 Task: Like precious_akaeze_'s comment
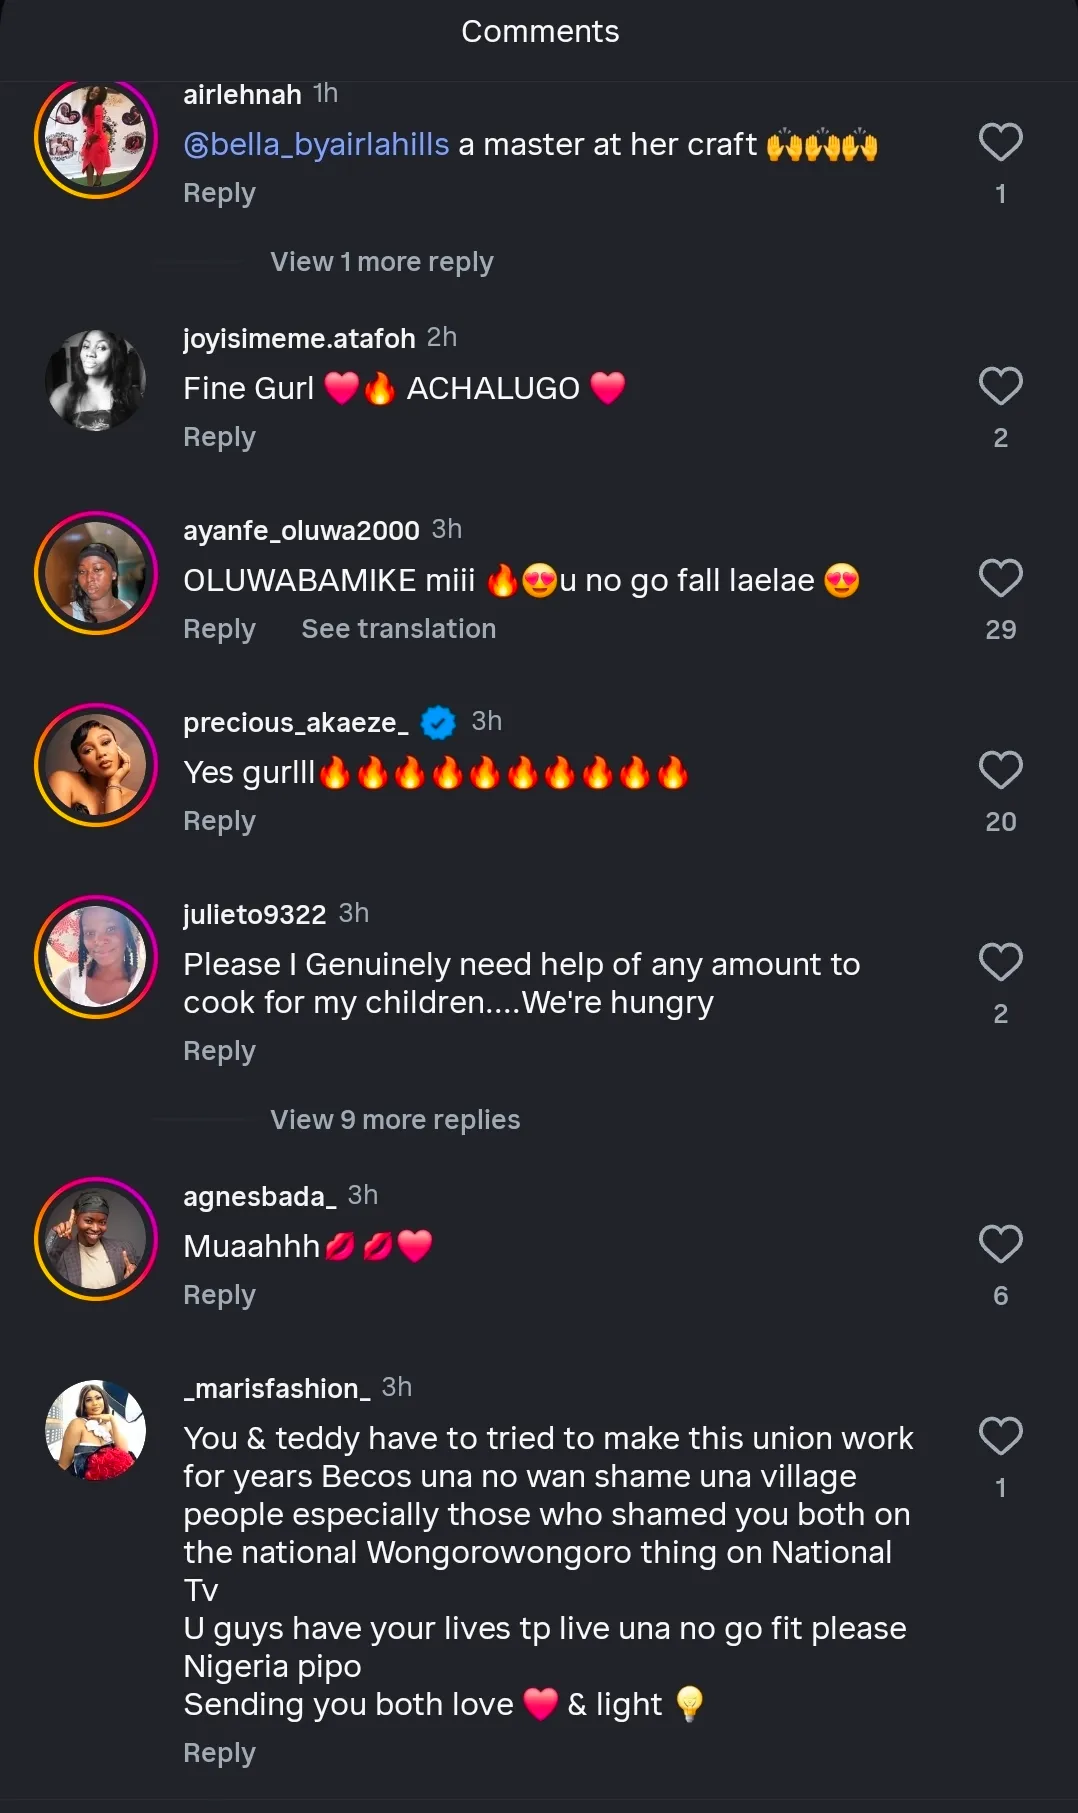[1000, 770]
